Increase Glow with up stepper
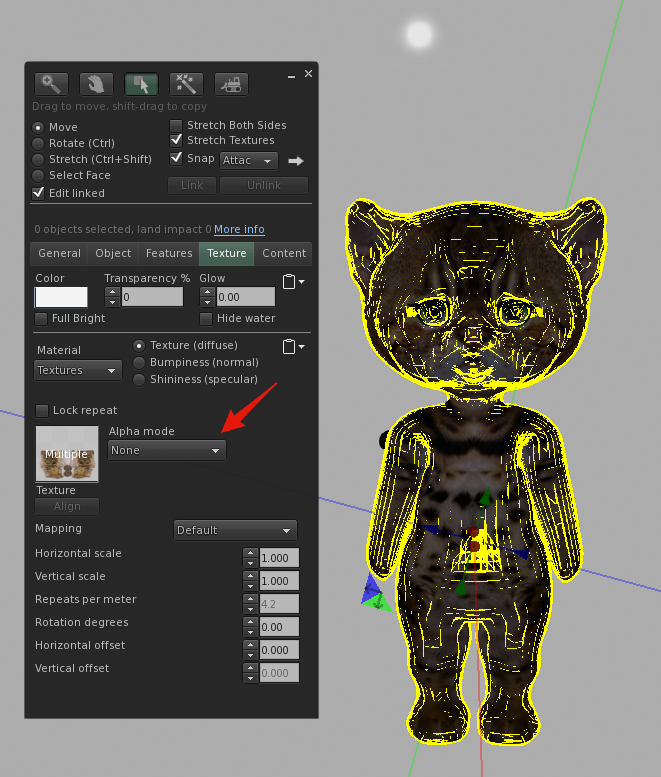The height and width of the screenshot is (777, 661). [208, 292]
